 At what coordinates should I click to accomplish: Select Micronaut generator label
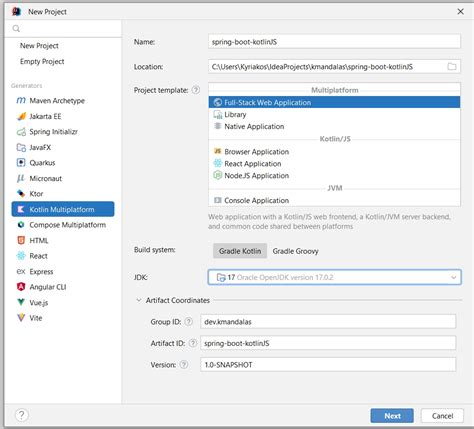(46, 178)
